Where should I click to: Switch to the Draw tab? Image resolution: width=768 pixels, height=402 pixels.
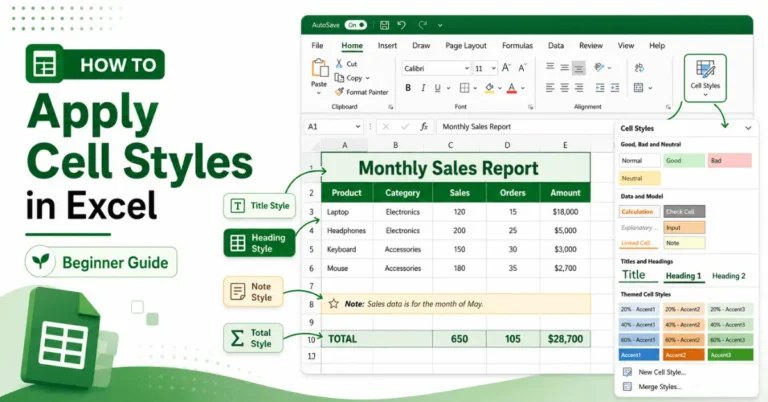click(x=421, y=46)
